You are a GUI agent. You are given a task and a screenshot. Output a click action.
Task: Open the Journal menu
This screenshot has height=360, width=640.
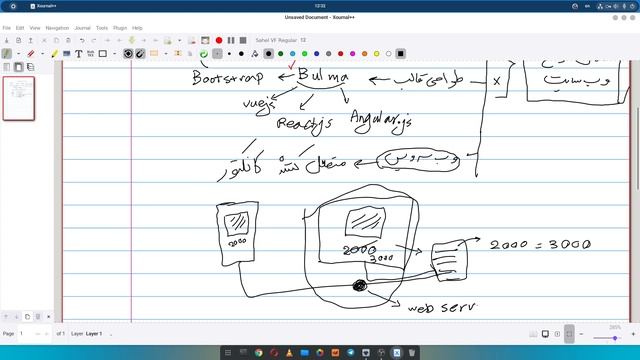coord(82,28)
